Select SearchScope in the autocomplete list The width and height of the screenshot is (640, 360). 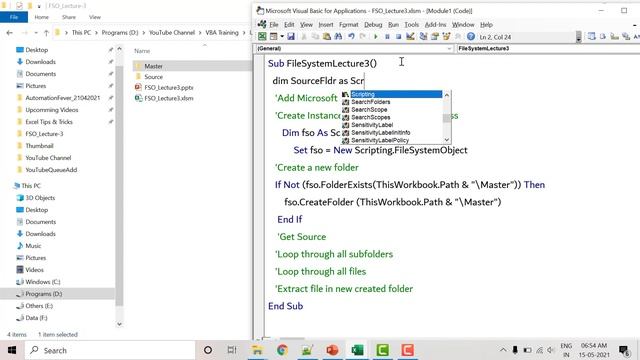369,110
